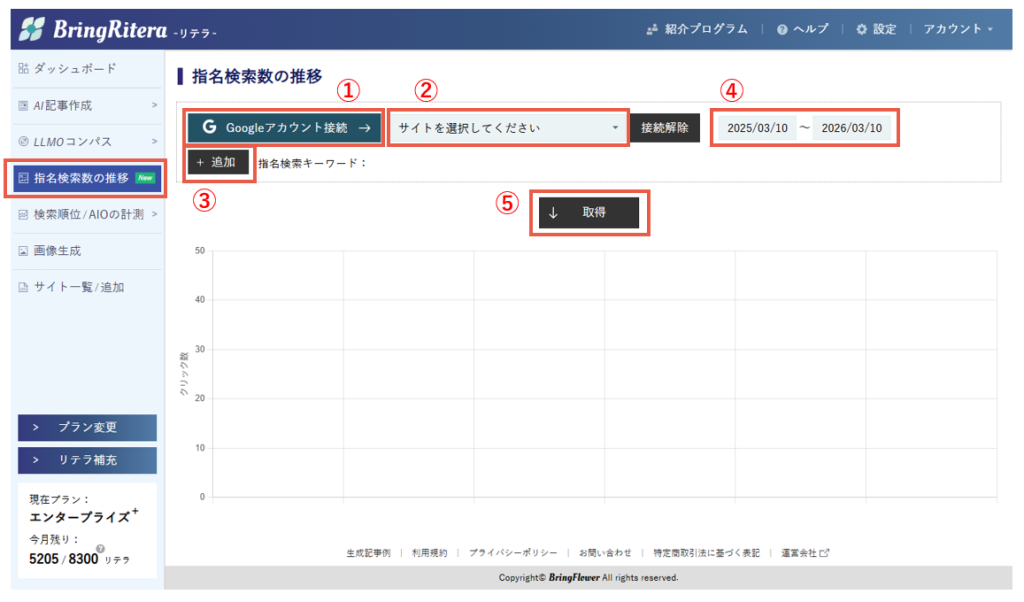Click the 画像生成 sidebar icon

pos(23,251)
